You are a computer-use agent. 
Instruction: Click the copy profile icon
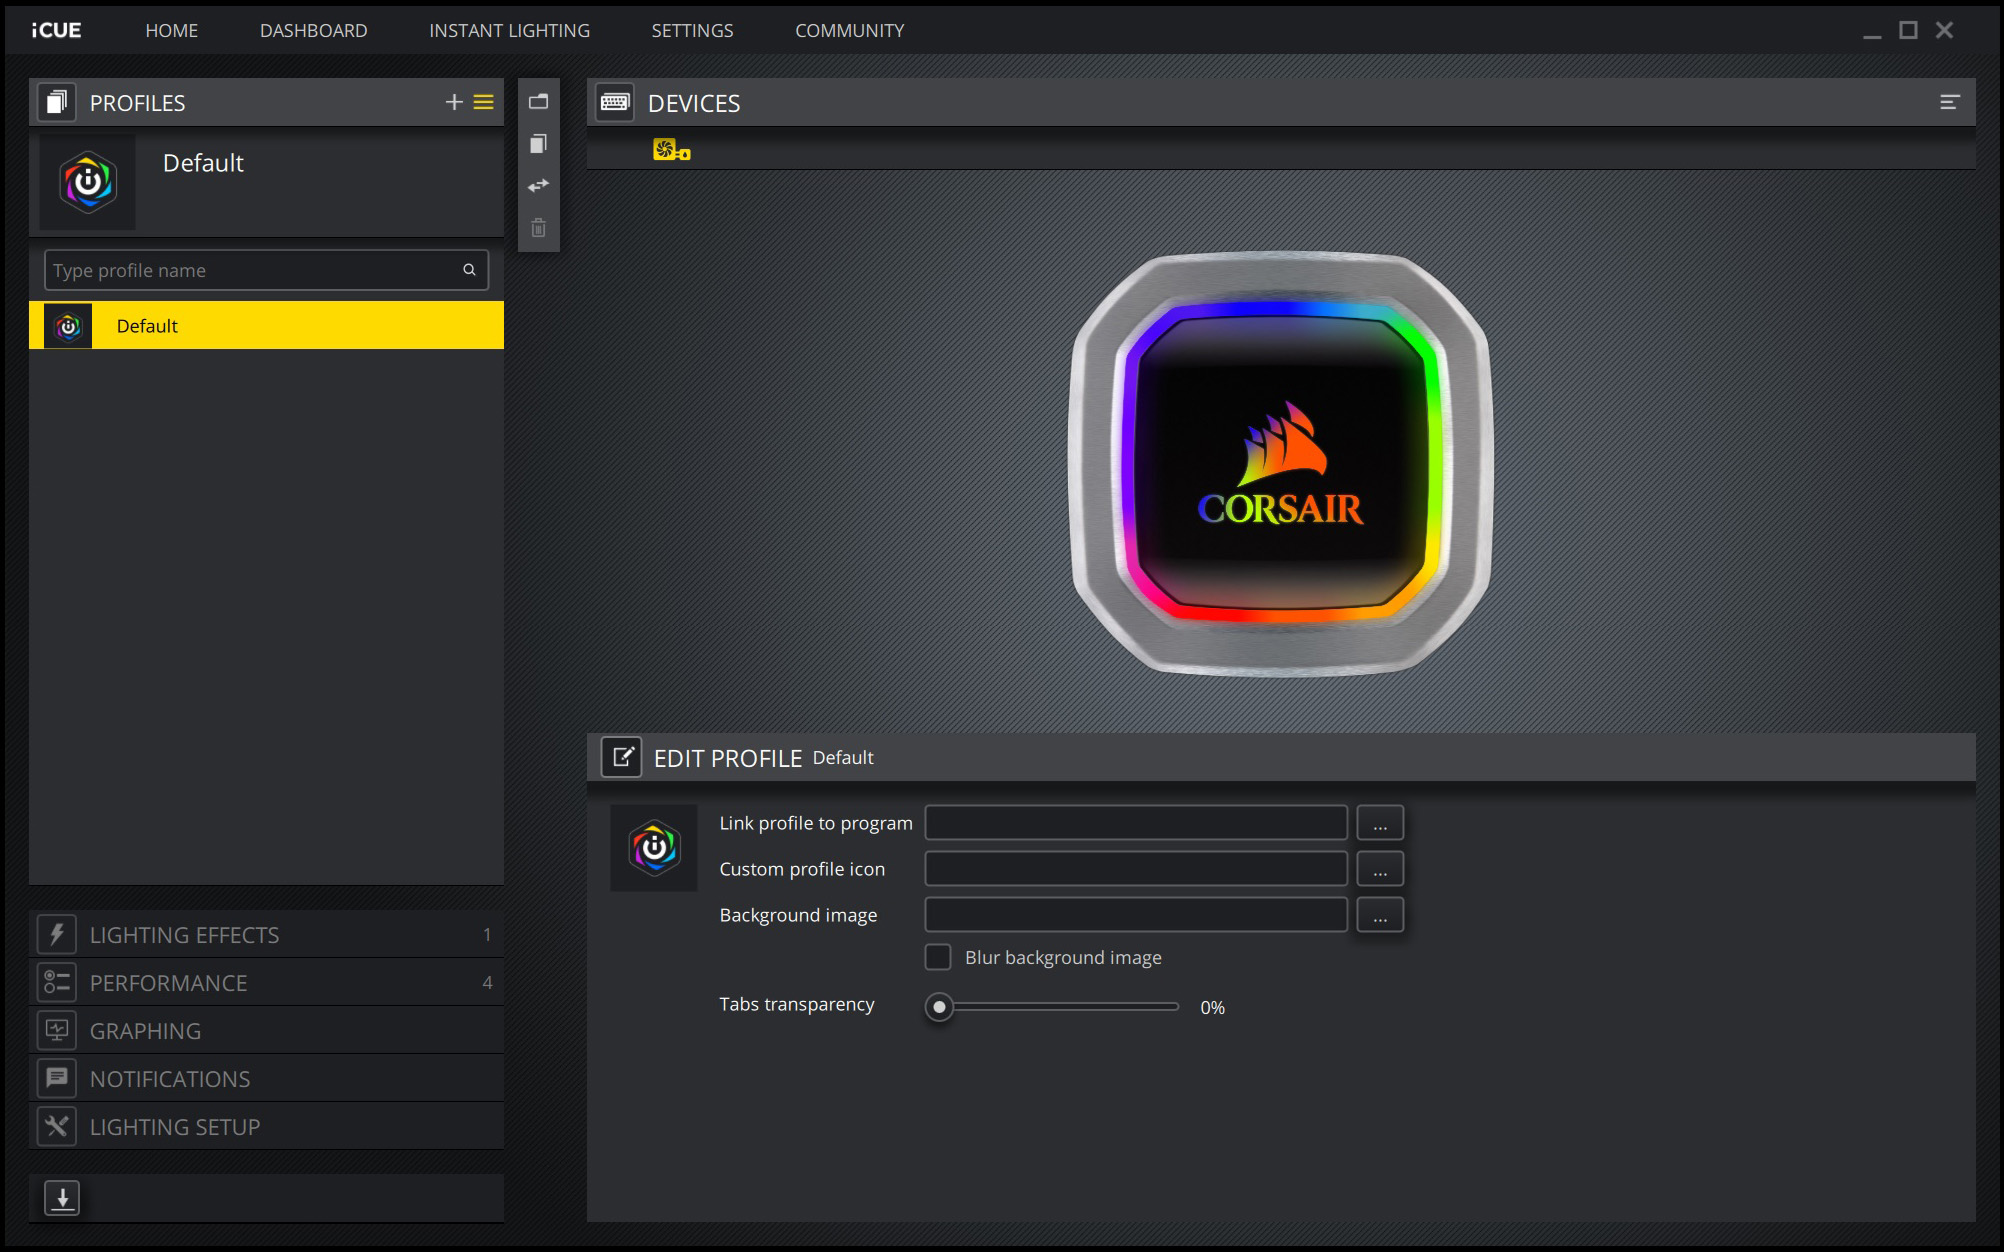(538, 144)
